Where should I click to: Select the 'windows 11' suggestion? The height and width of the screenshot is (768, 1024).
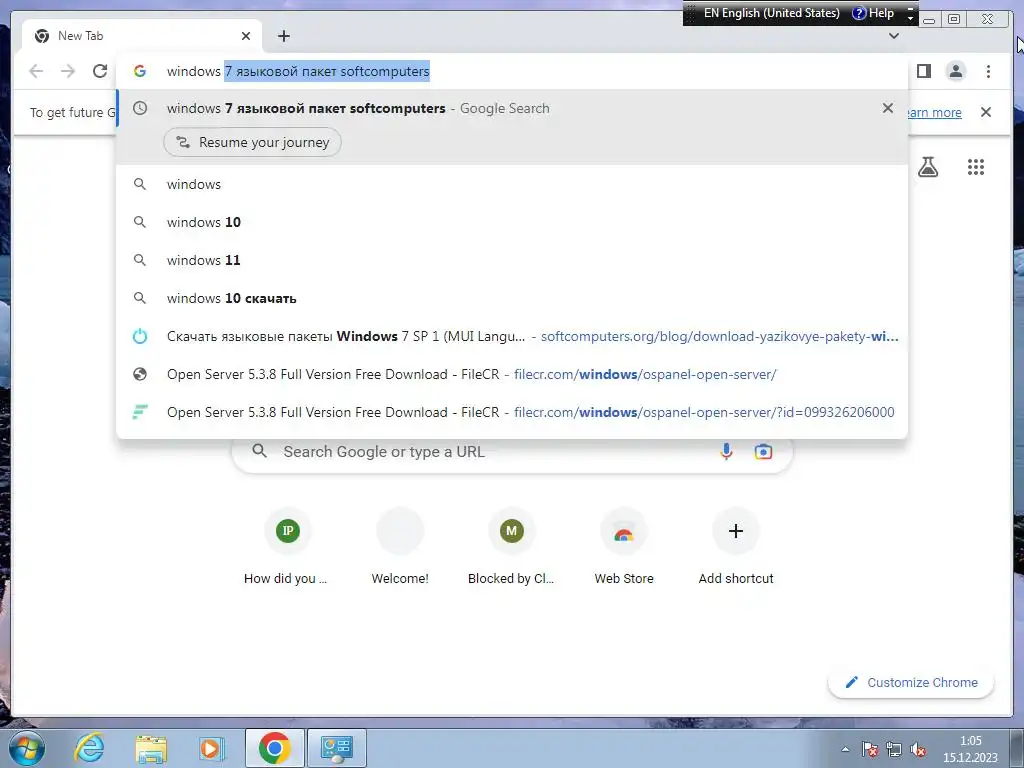pyautogui.click(x=511, y=260)
